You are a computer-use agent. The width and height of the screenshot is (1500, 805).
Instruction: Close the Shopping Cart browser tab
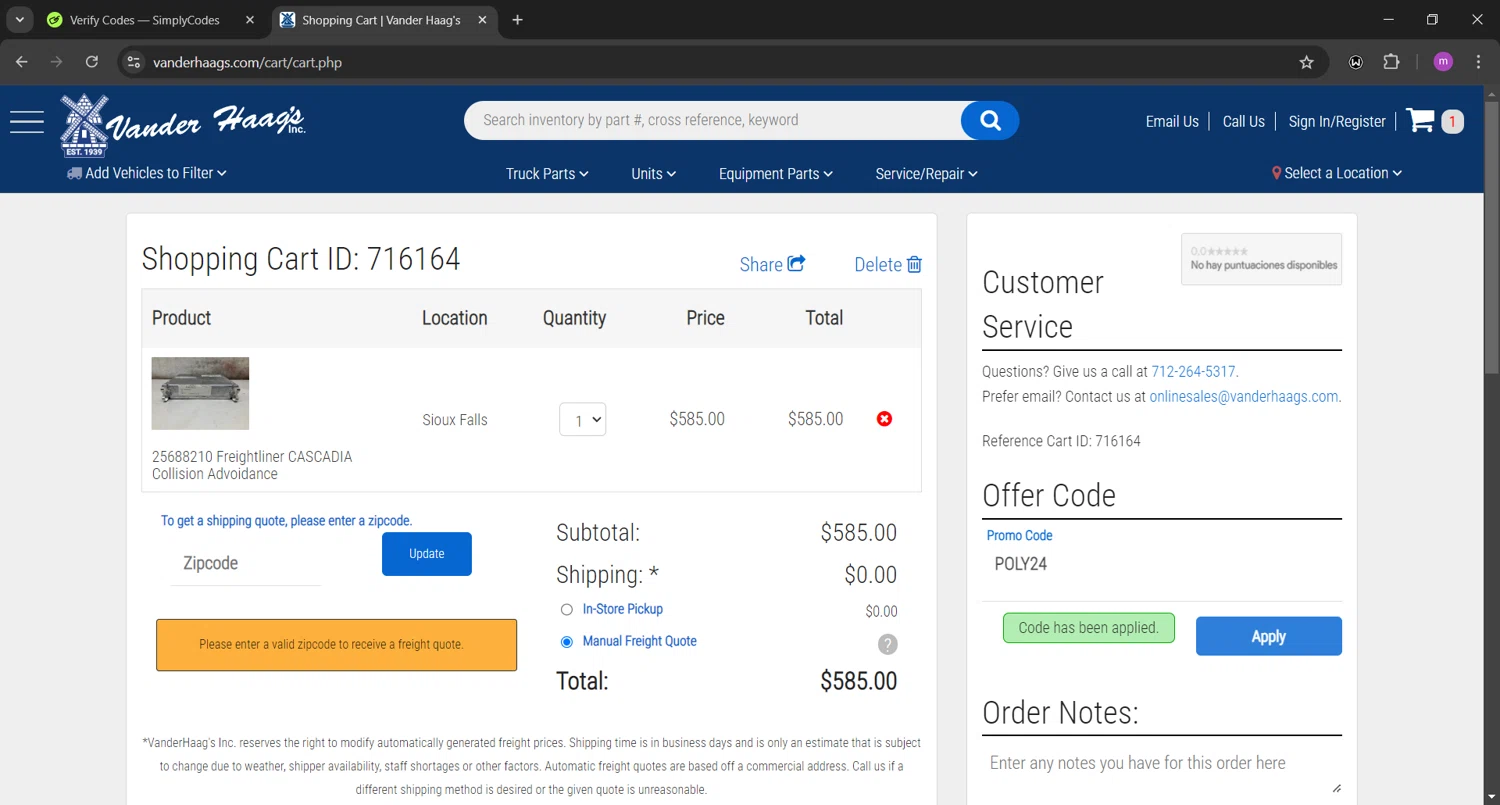(483, 20)
